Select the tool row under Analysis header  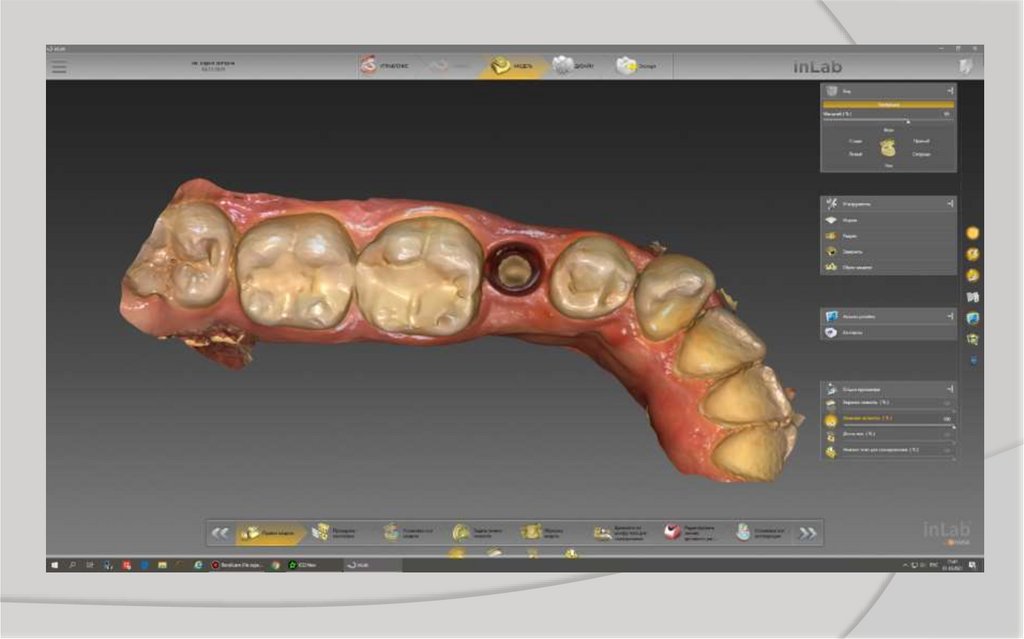click(888, 333)
